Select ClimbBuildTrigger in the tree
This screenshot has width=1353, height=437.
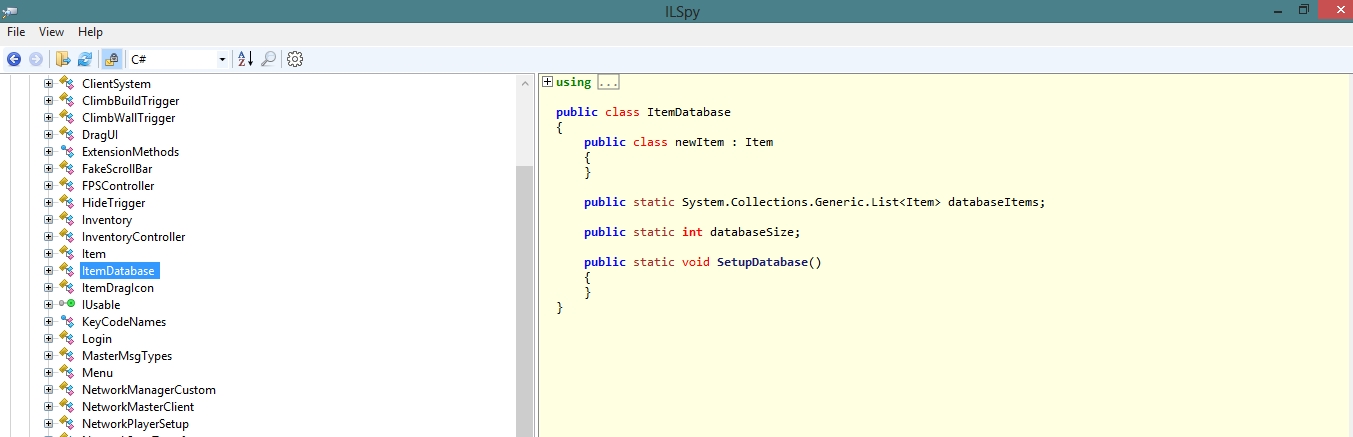pyautogui.click(x=130, y=101)
